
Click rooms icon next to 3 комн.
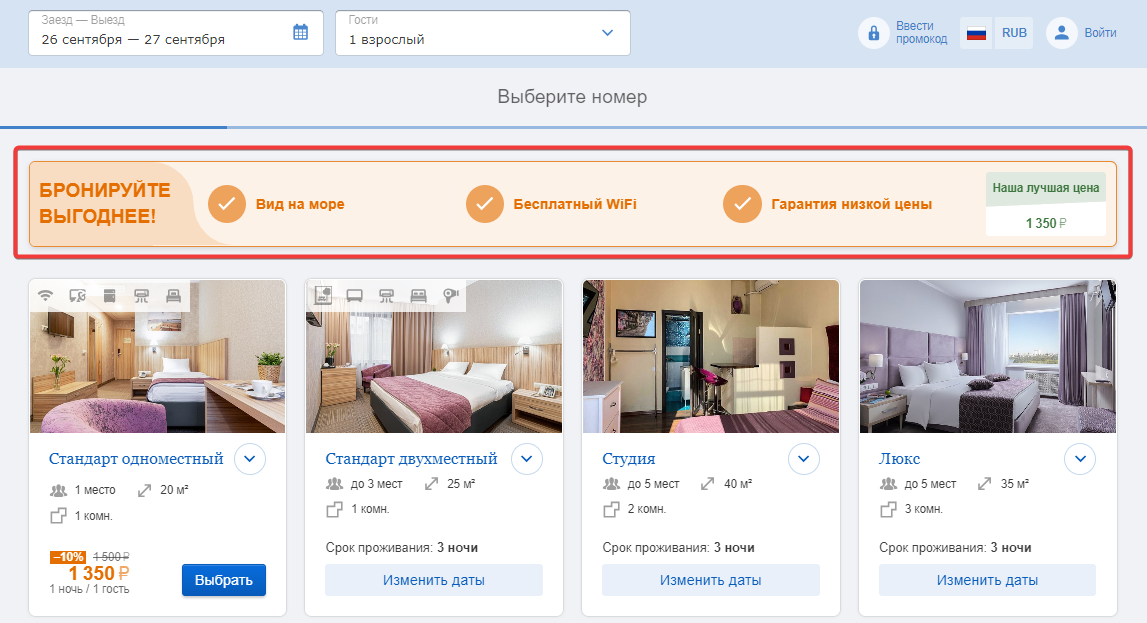tap(888, 509)
